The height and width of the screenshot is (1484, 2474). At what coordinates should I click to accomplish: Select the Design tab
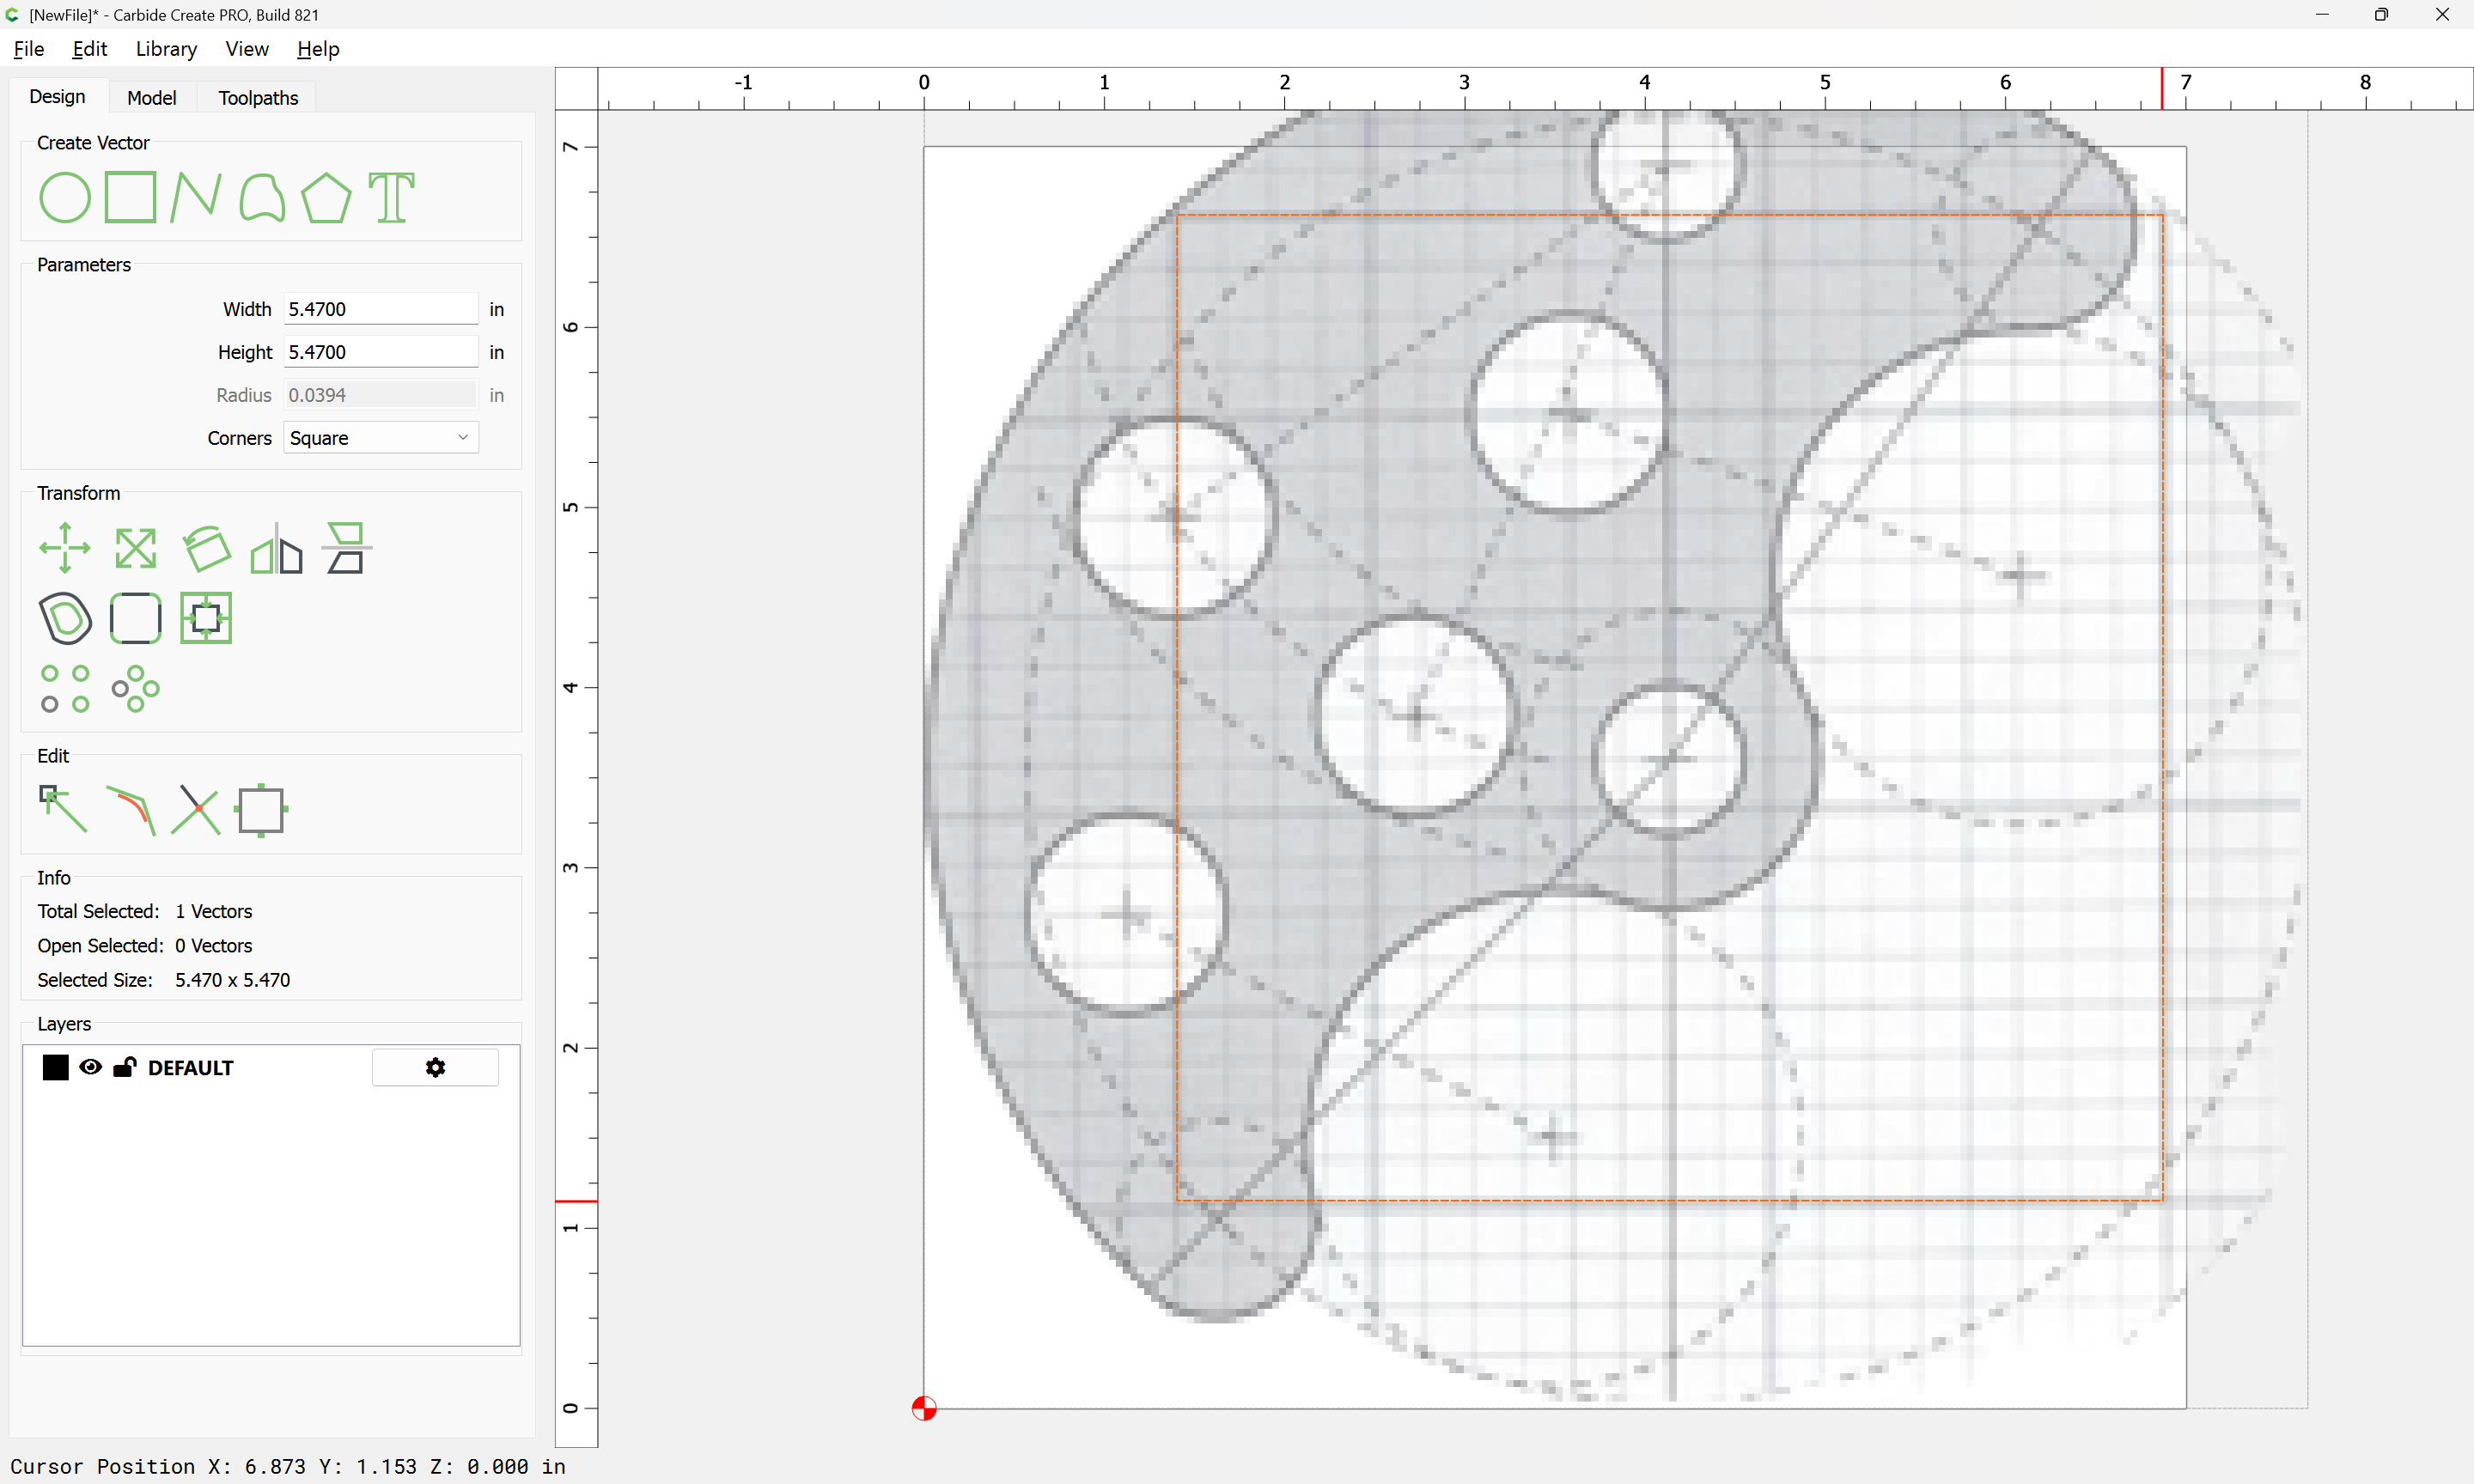tap(57, 96)
